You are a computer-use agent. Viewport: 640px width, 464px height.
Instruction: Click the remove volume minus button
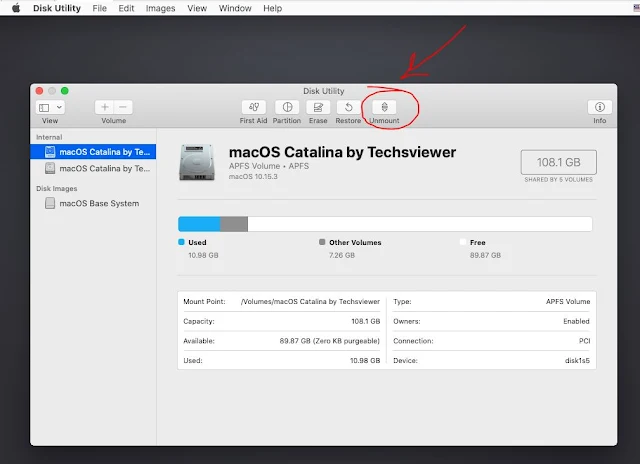123,107
